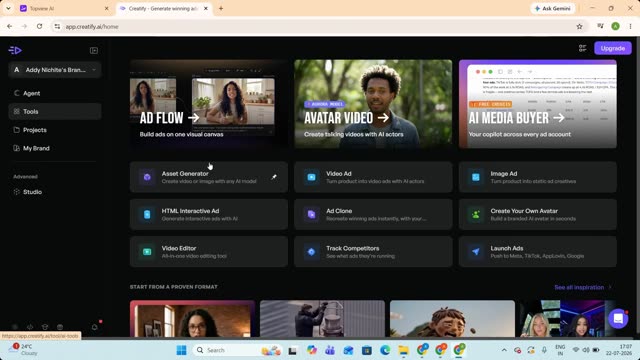Open Studio under Advanced
This screenshot has height=360, width=640.
55,192
